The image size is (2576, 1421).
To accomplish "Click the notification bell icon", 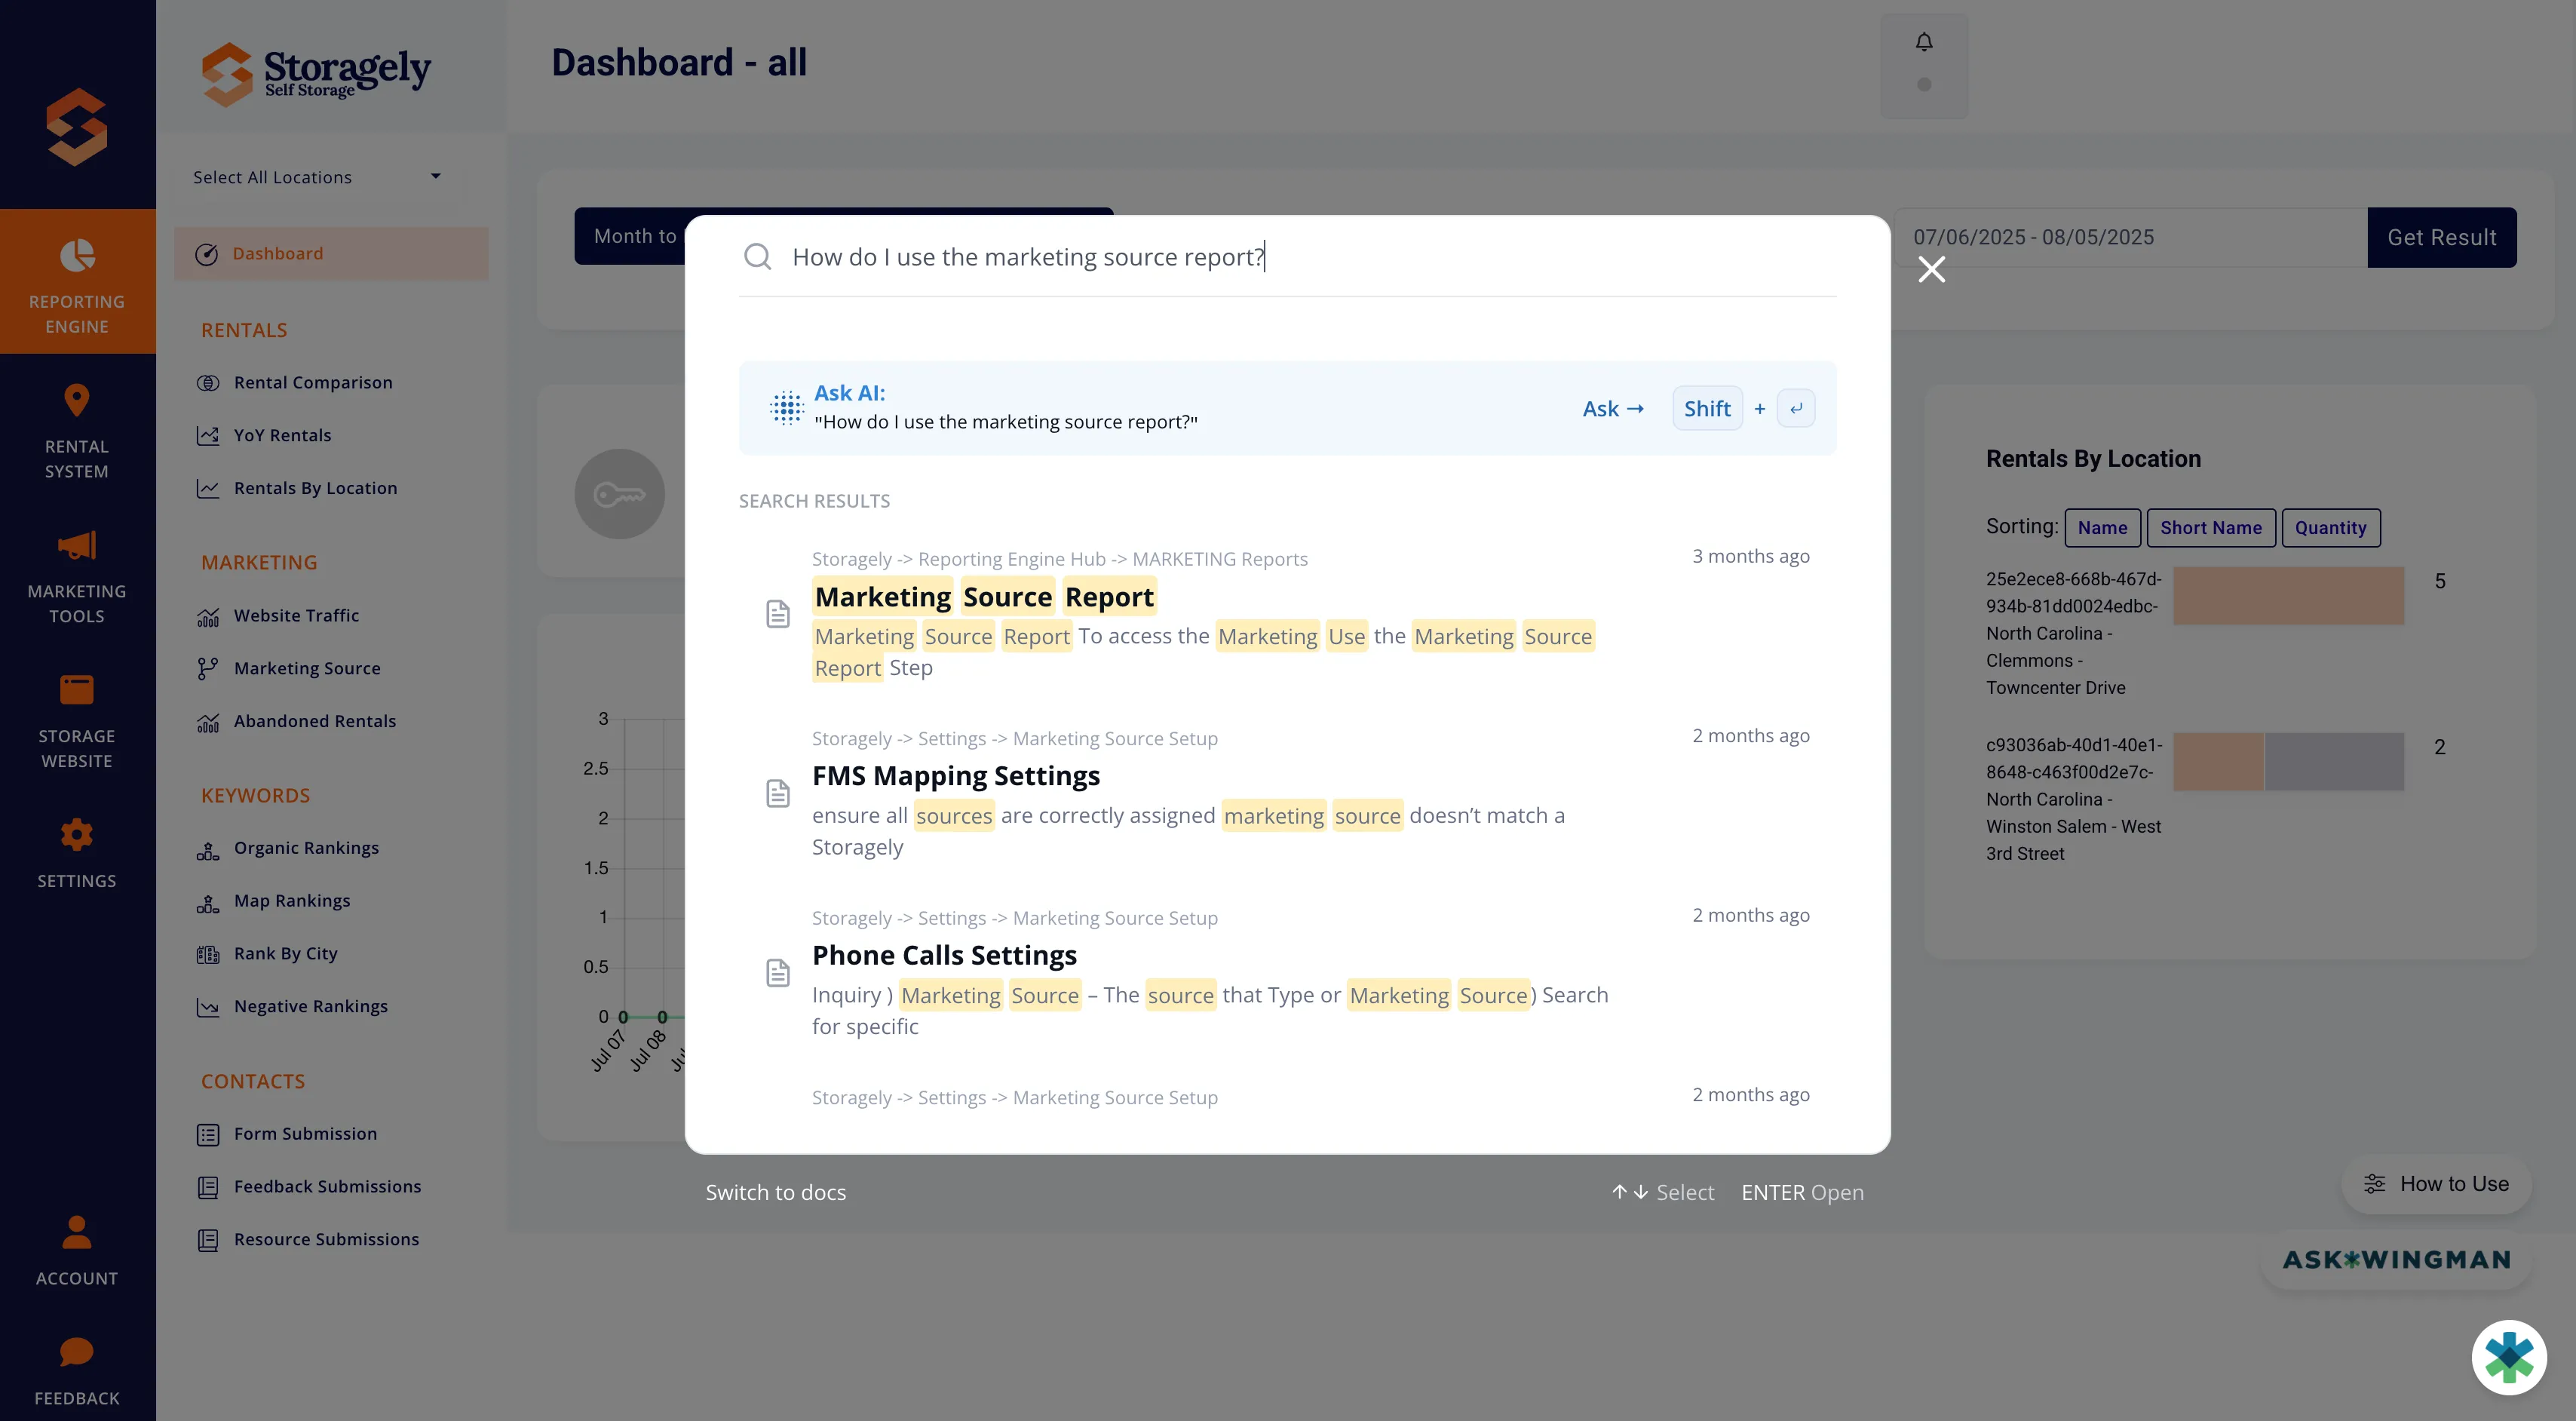I will (1924, 42).
